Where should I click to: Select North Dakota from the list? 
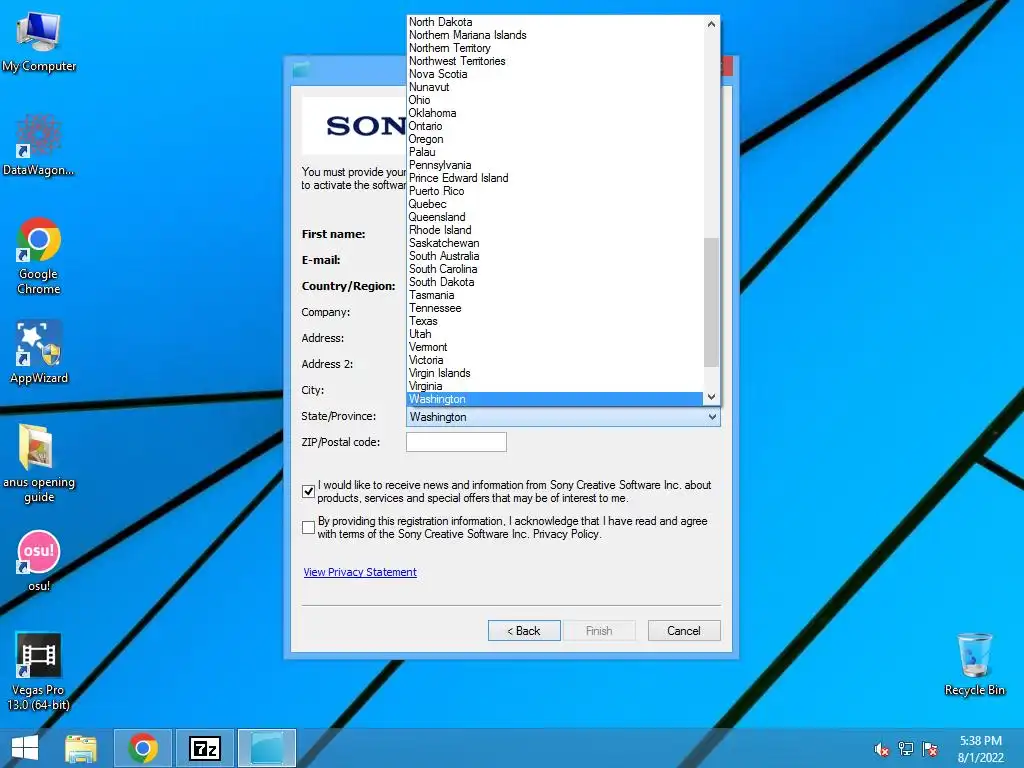pos(555,22)
